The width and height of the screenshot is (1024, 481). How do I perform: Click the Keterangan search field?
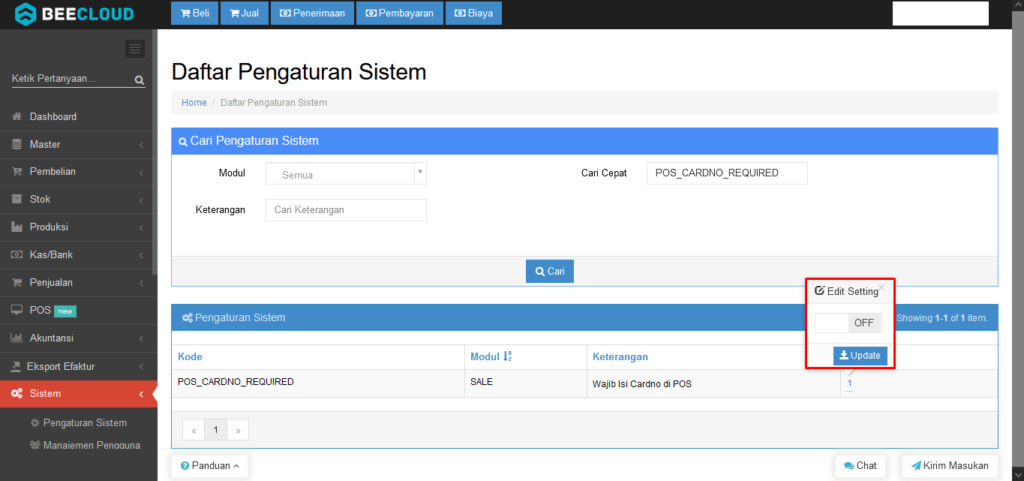tap(346, 210)
